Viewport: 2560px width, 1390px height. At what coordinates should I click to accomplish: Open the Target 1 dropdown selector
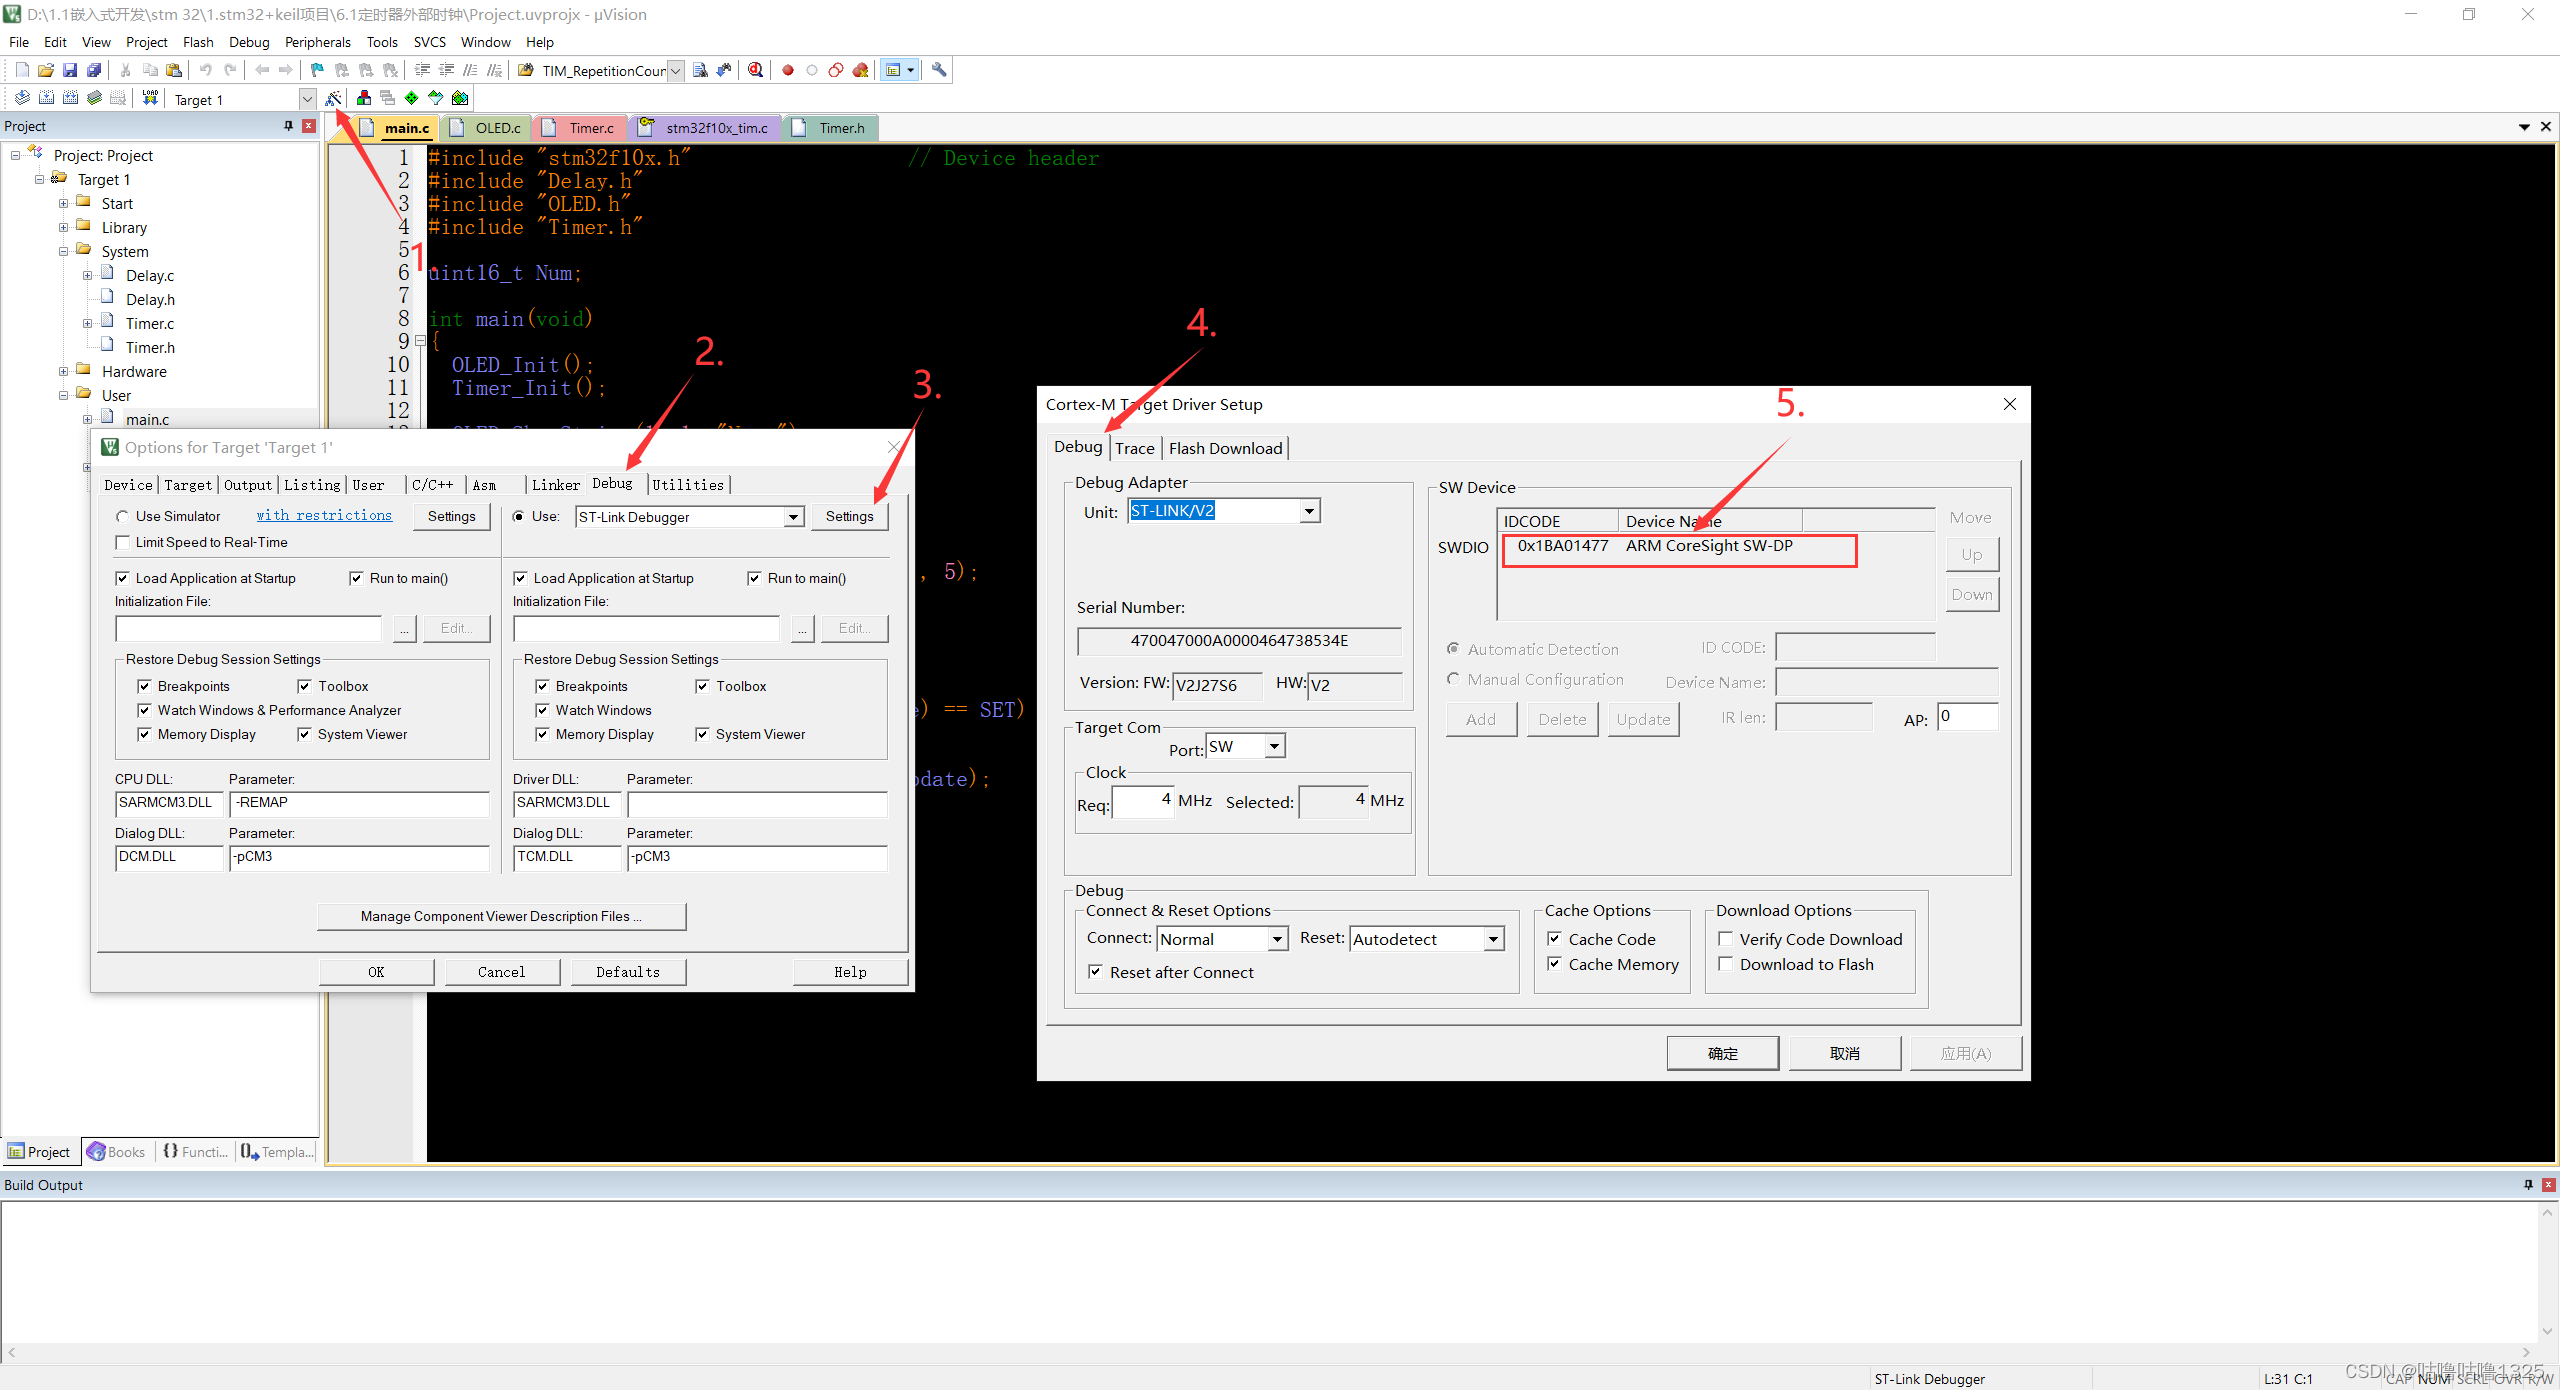[x=307, y=98]
